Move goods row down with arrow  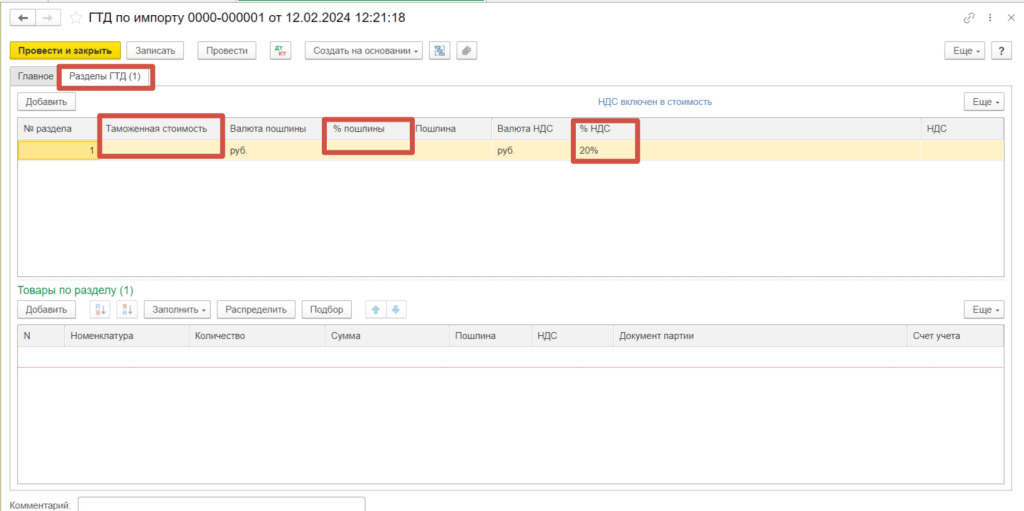tap(395, 310)
